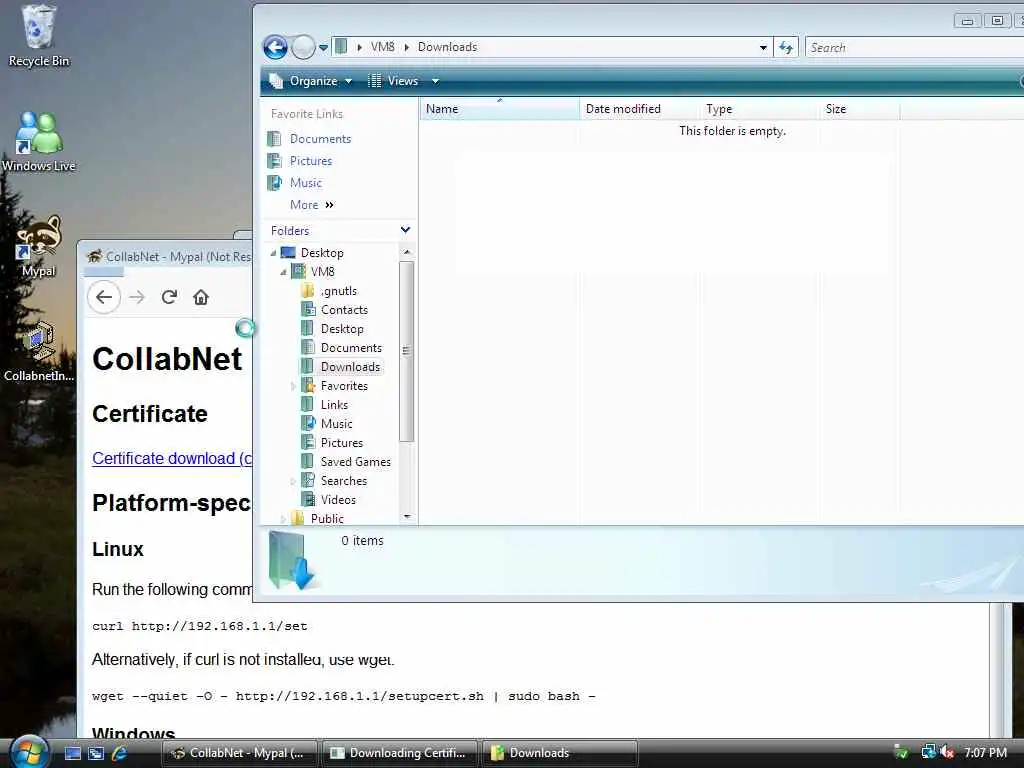
Task: Sort by the Name column header
Action: (500, 109)
